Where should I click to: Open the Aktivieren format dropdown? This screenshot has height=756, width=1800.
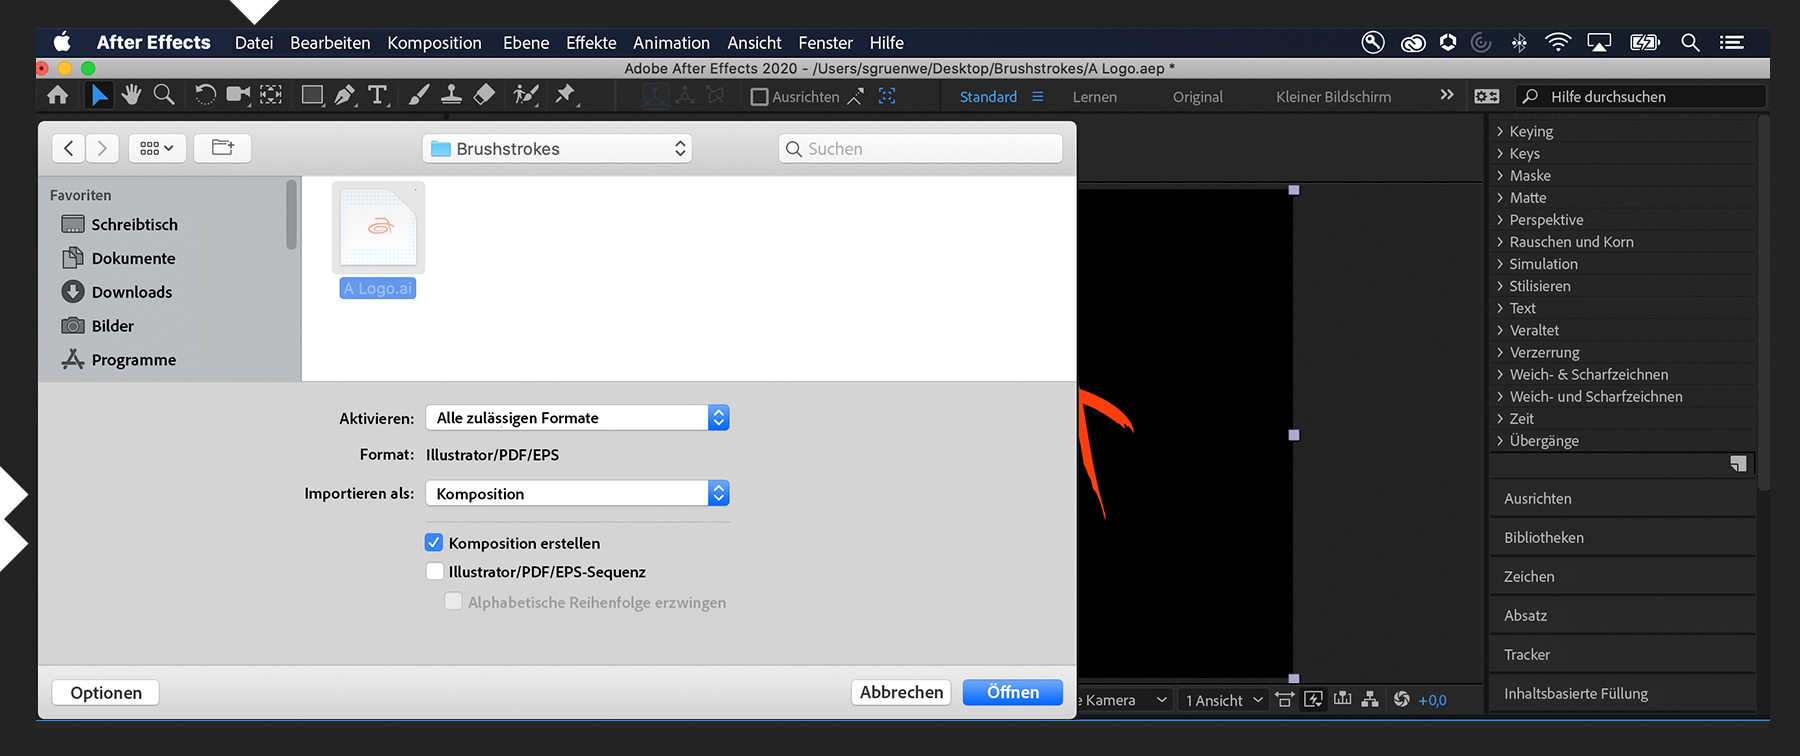coord(577,418)
